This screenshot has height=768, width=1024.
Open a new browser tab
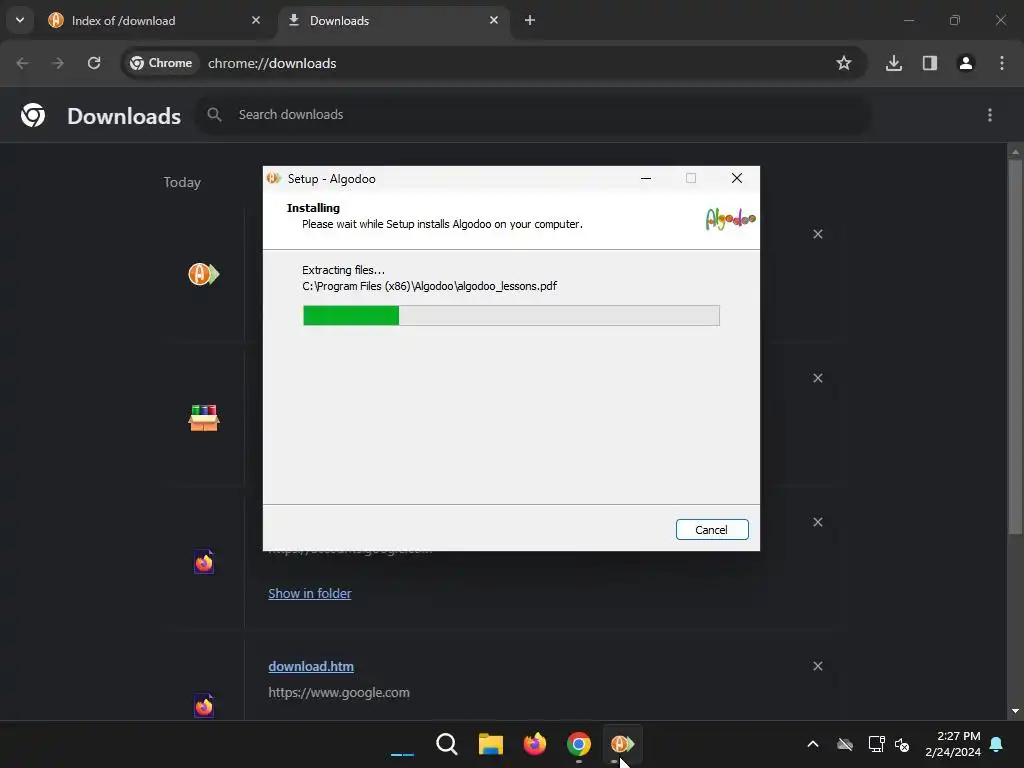pyautogui.click(x=530, y=20)
